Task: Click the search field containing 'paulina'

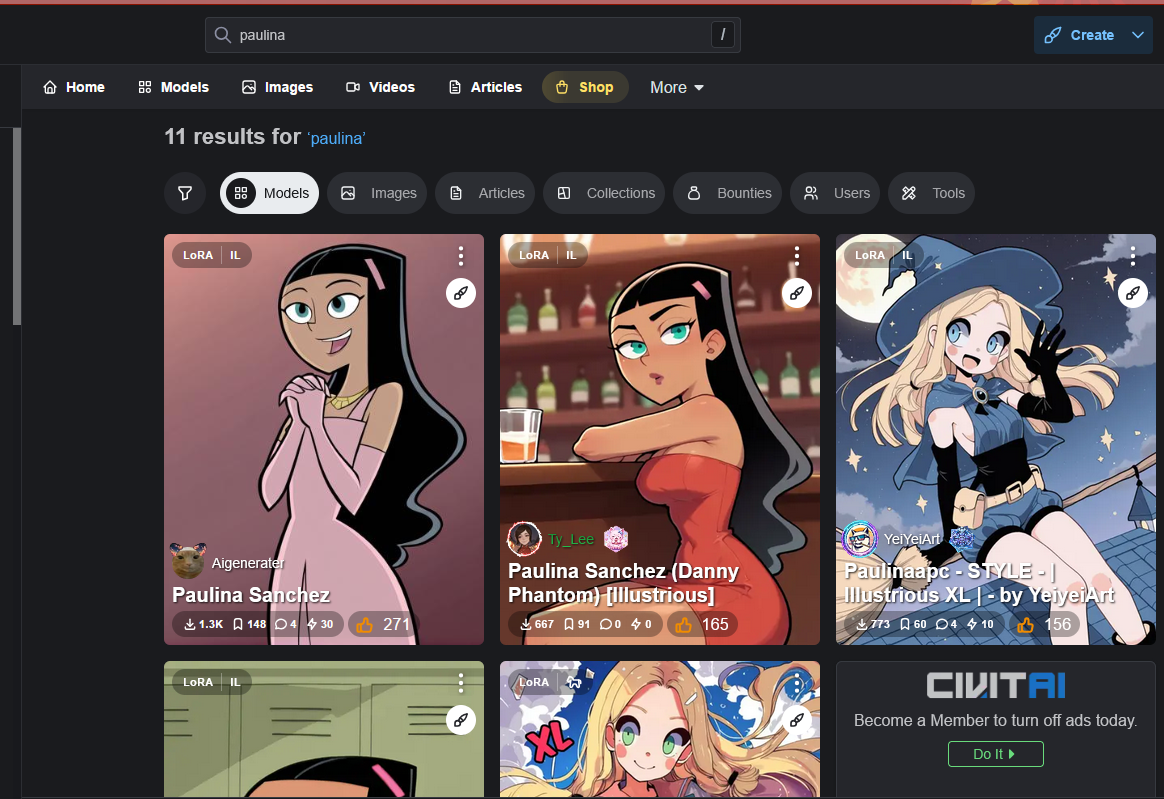Action: click(472, 35)
